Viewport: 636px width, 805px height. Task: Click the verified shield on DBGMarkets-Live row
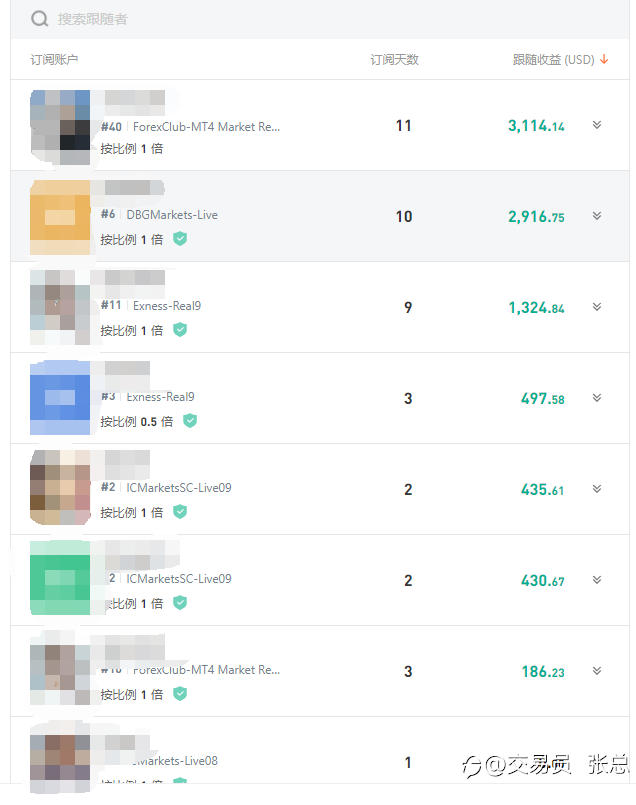pyautogui.click(x=180, y=239)
